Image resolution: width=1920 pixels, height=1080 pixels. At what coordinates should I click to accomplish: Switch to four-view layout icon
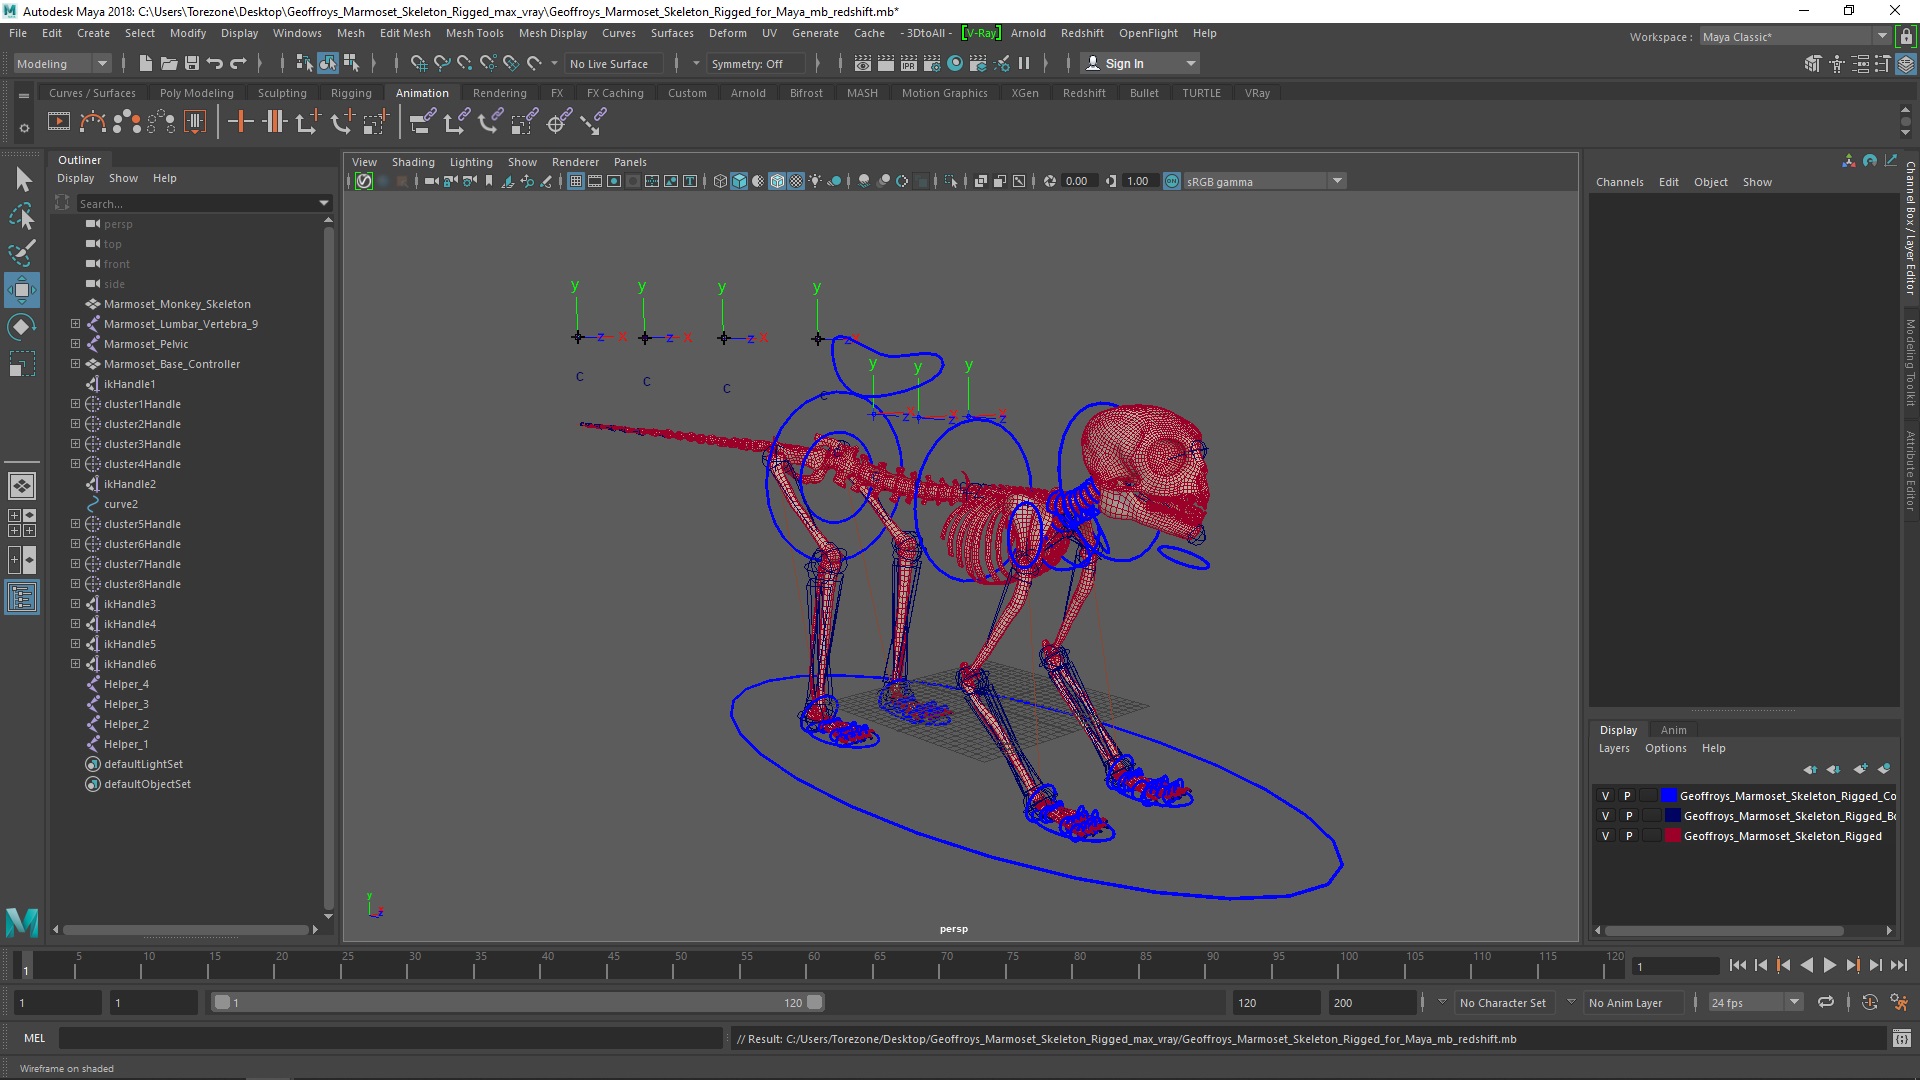click(22, 523)
